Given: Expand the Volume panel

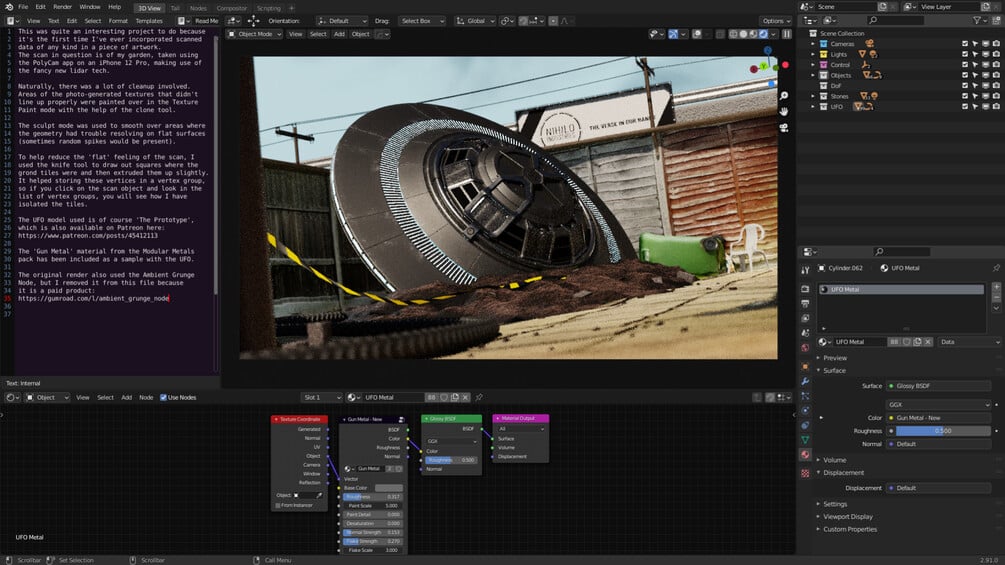Looking at the screenshot, I should pos(834,460).
